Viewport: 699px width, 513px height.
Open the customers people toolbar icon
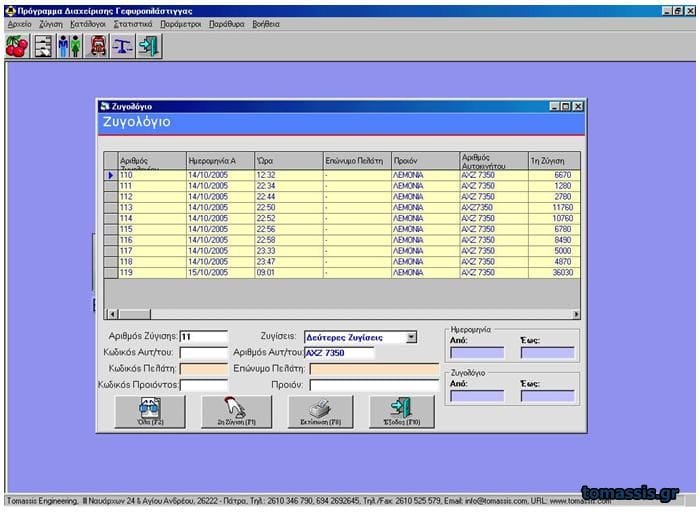coord(69,46)
